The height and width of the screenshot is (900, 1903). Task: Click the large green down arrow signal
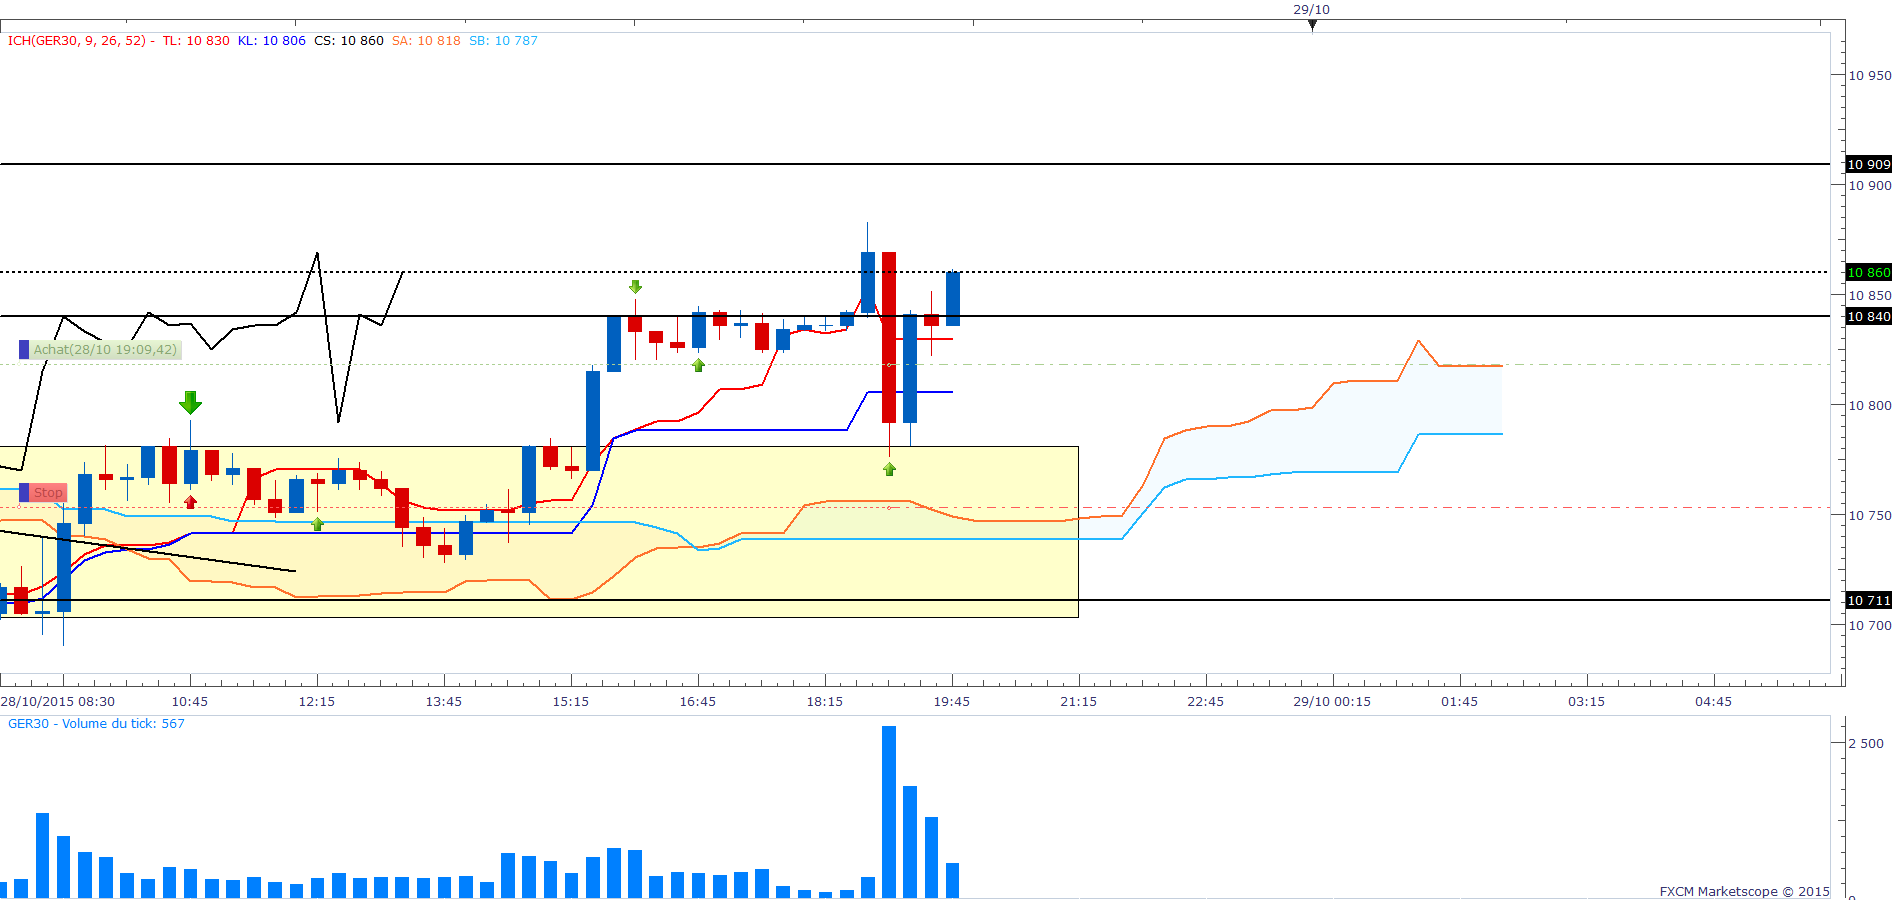click(x=190, y=403)
